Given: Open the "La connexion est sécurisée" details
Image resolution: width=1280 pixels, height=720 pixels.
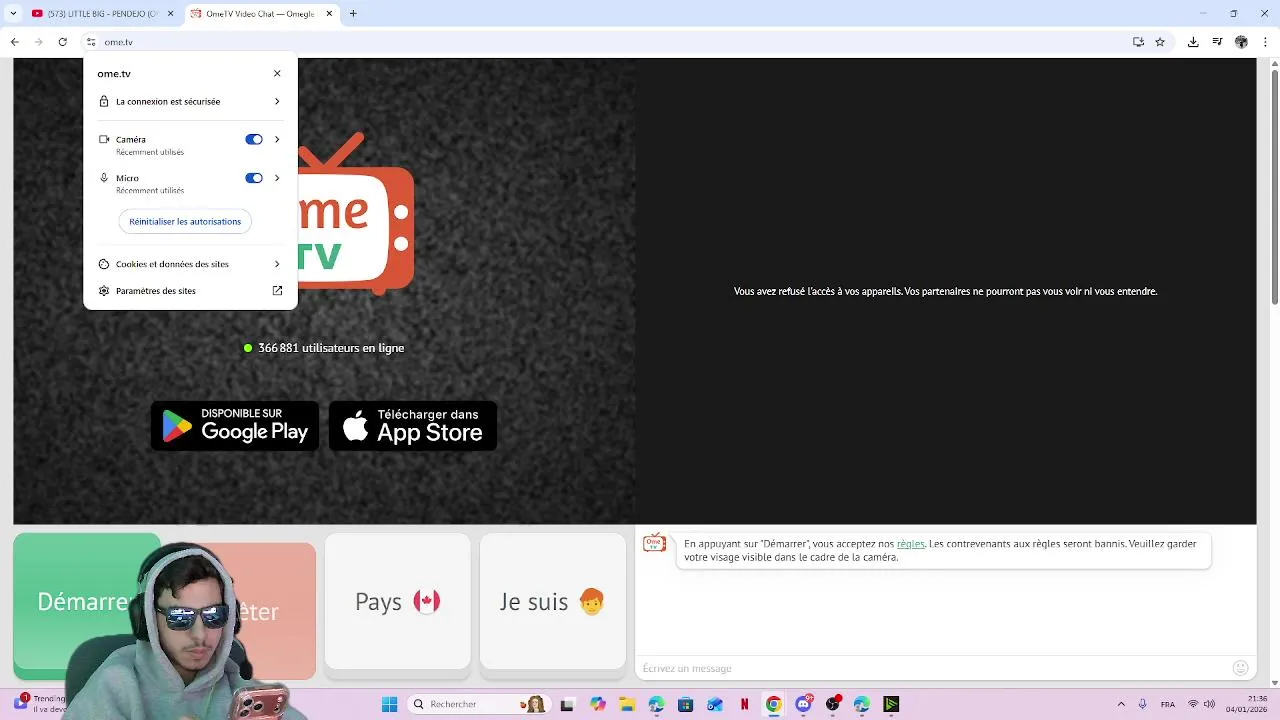Looking at the screenshot, I should [x=190, y=101].
